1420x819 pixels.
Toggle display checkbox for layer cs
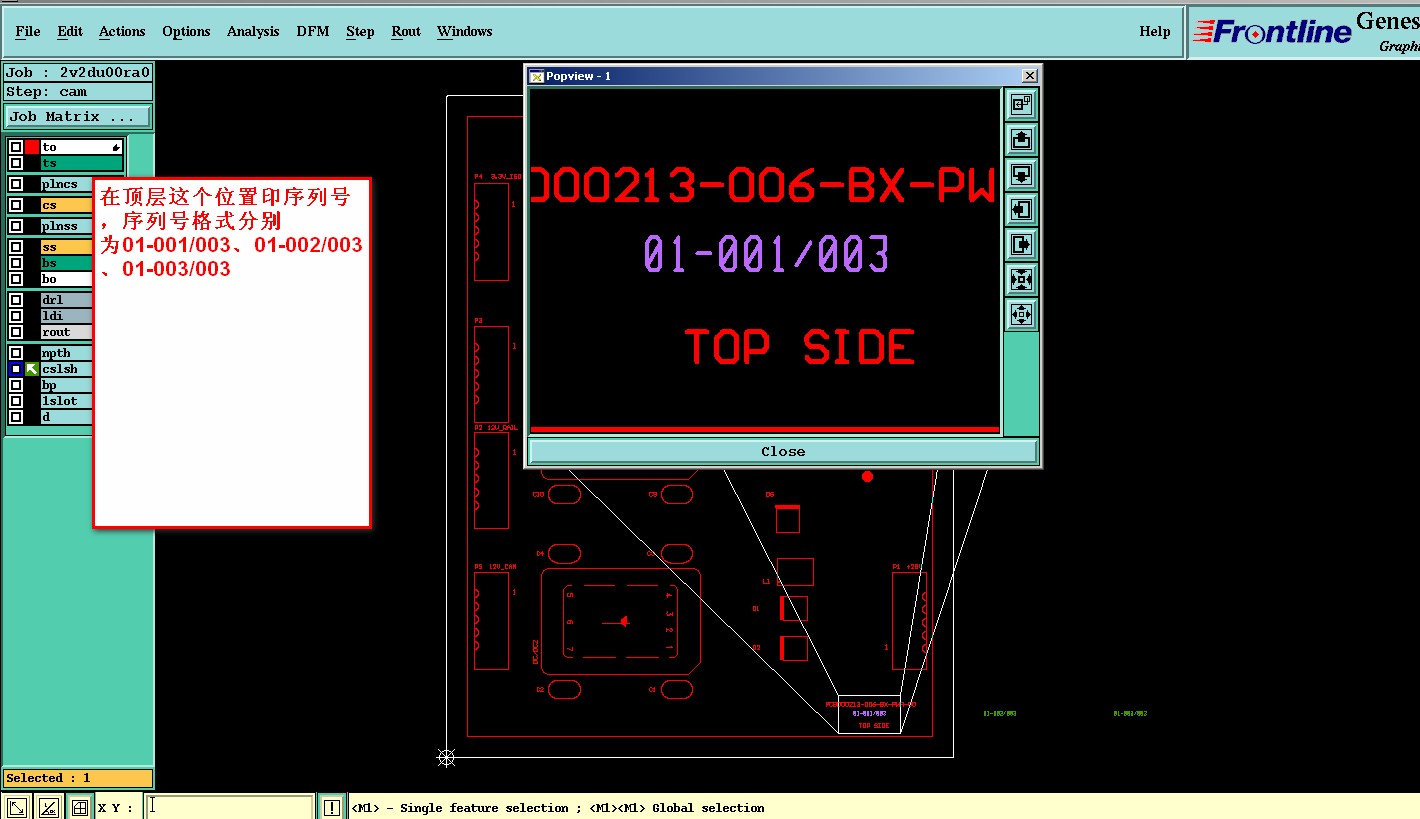pyautogui.click(x=16, y=205)
